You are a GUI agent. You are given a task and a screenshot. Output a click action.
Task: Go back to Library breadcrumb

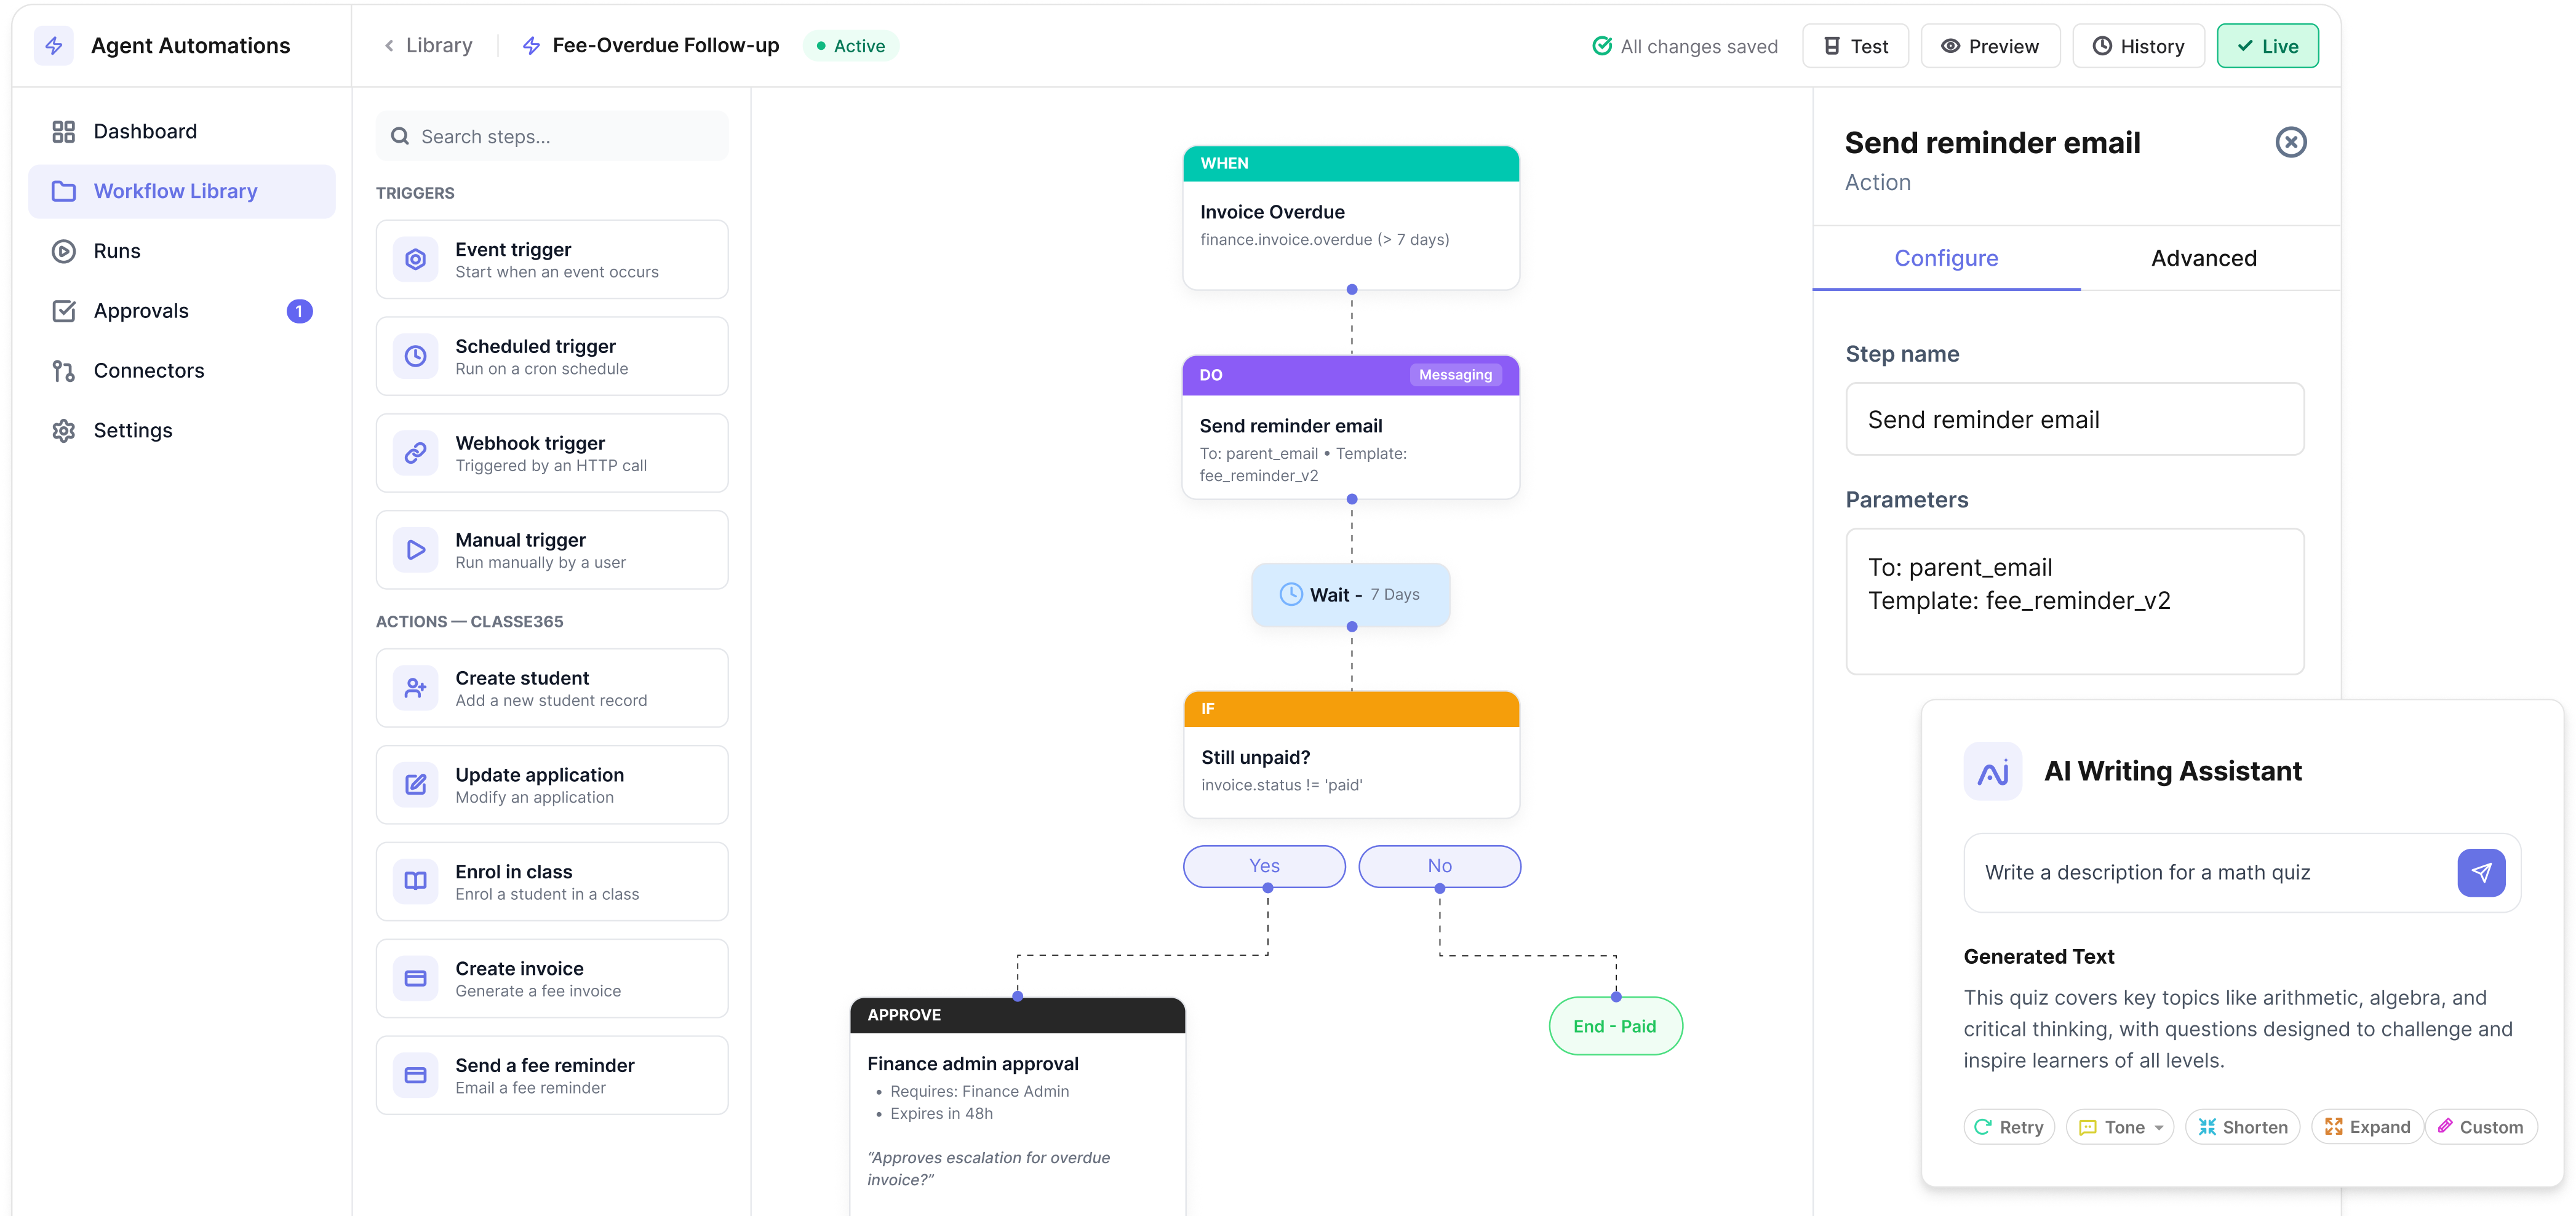428,46
